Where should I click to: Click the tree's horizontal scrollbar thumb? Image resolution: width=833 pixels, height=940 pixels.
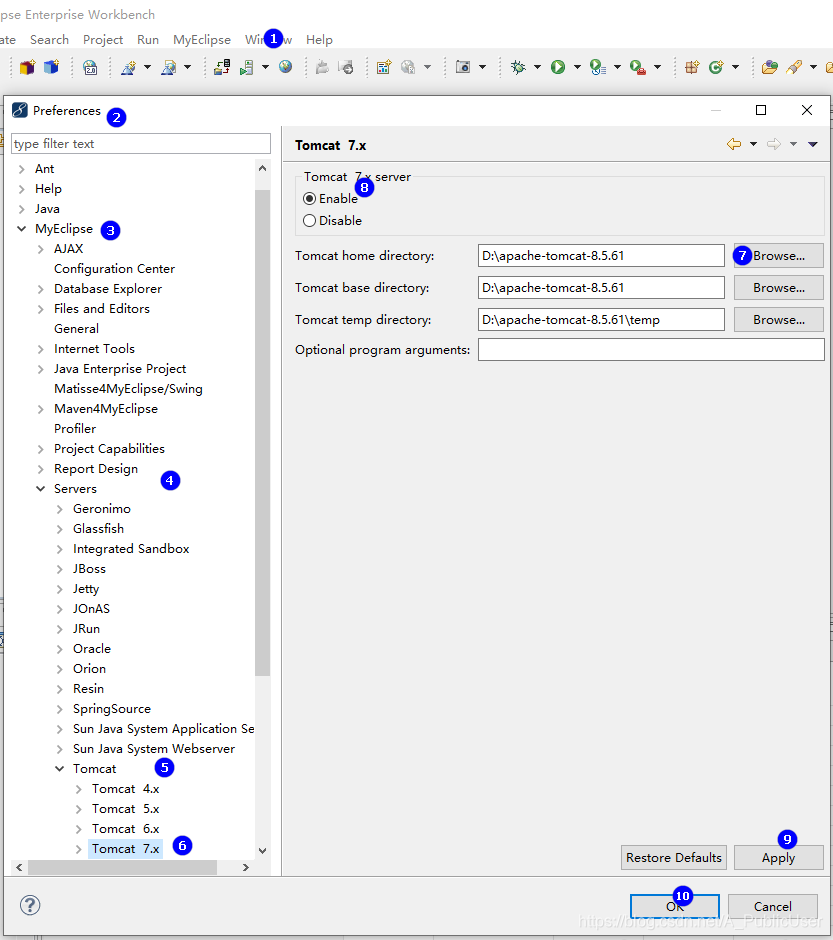[x=122, y=867]
